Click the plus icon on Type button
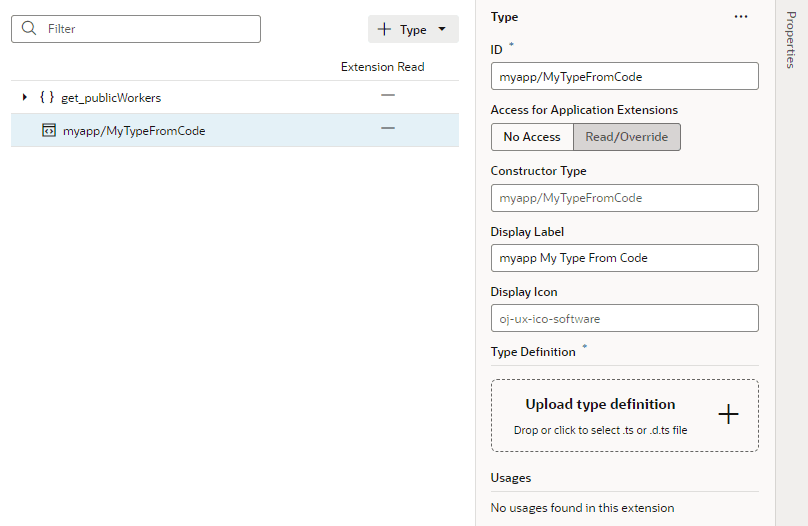Screen dimensions: 808x526 tap(384, 29)
